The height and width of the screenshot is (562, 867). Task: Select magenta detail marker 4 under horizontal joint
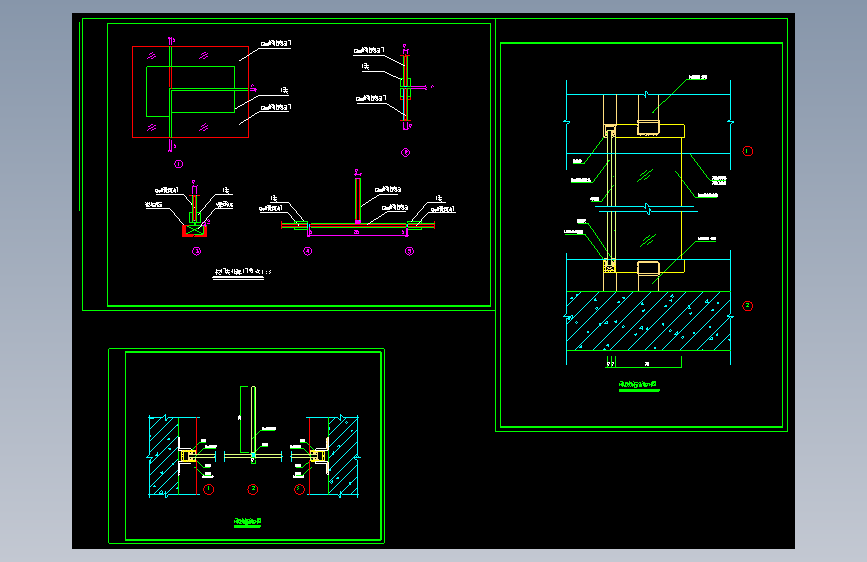click(x=307, y=251)
